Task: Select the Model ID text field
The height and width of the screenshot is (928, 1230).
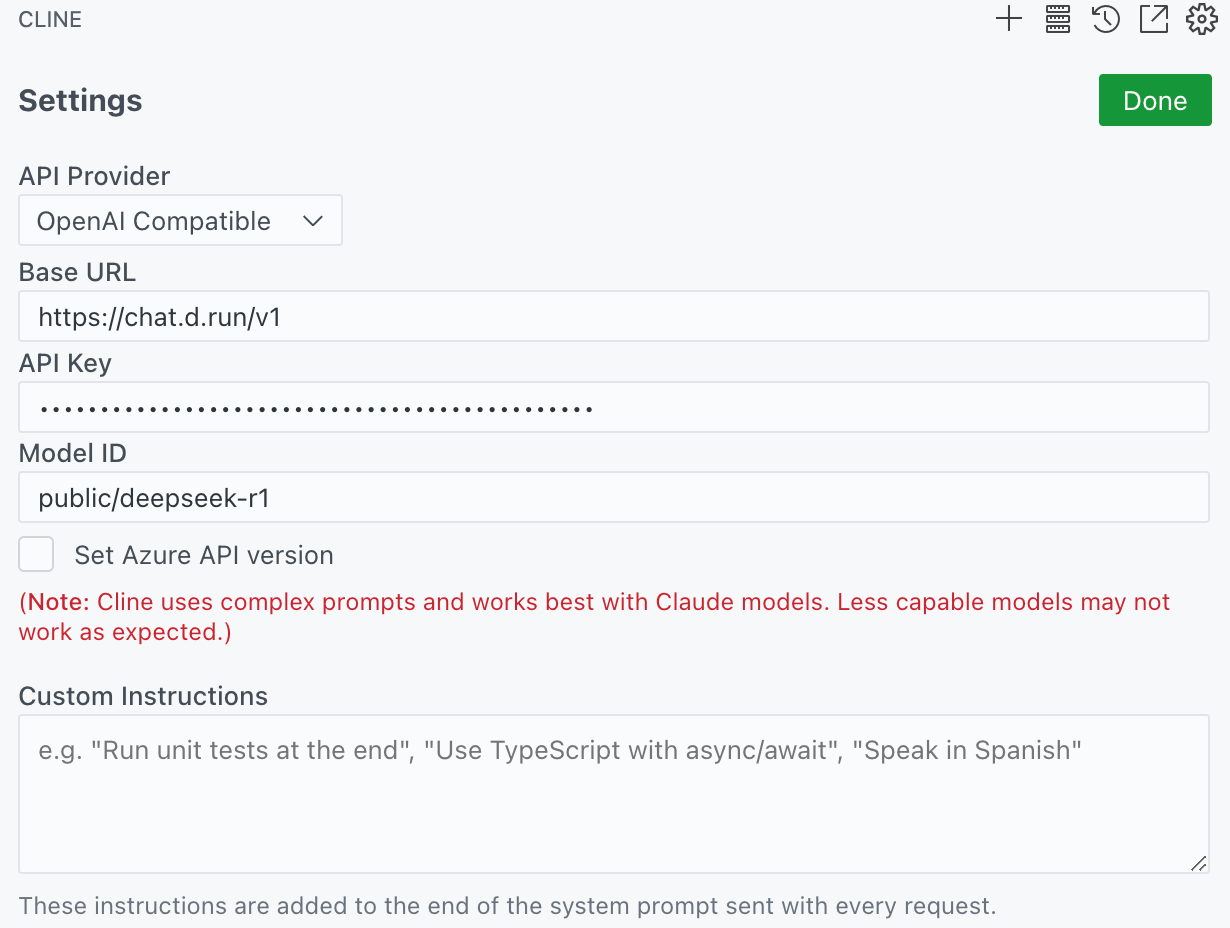Action: click(x=613, y=498)
